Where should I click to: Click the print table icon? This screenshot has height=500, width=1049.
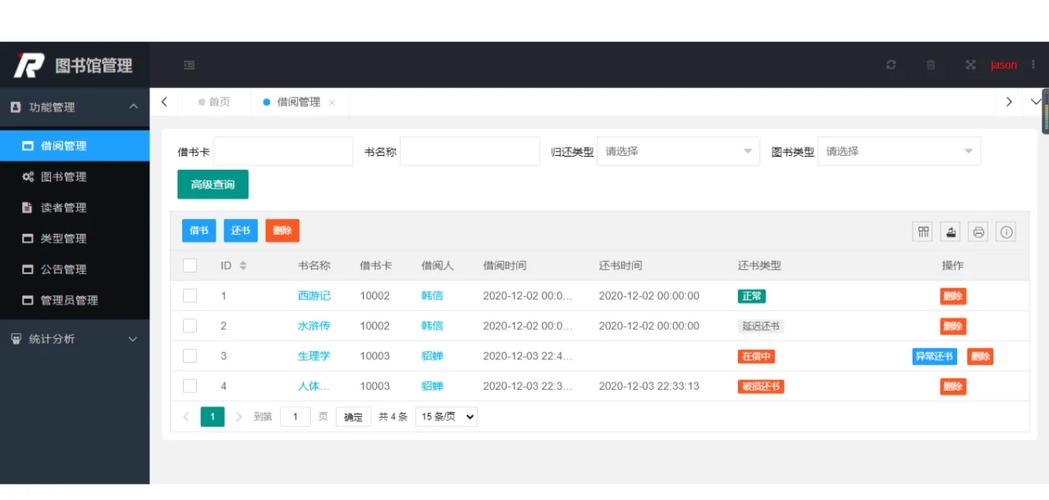[979, 232]
